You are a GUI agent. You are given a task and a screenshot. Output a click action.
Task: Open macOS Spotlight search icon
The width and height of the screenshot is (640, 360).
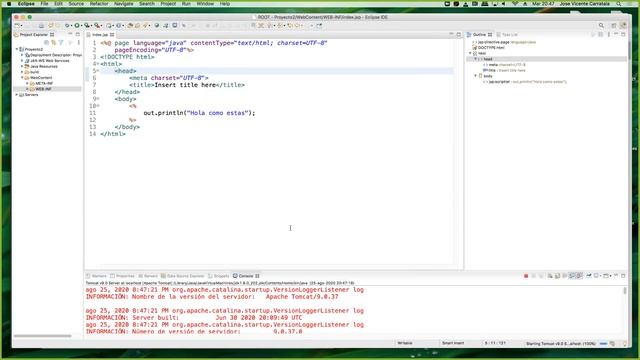(x=619, y=4)
